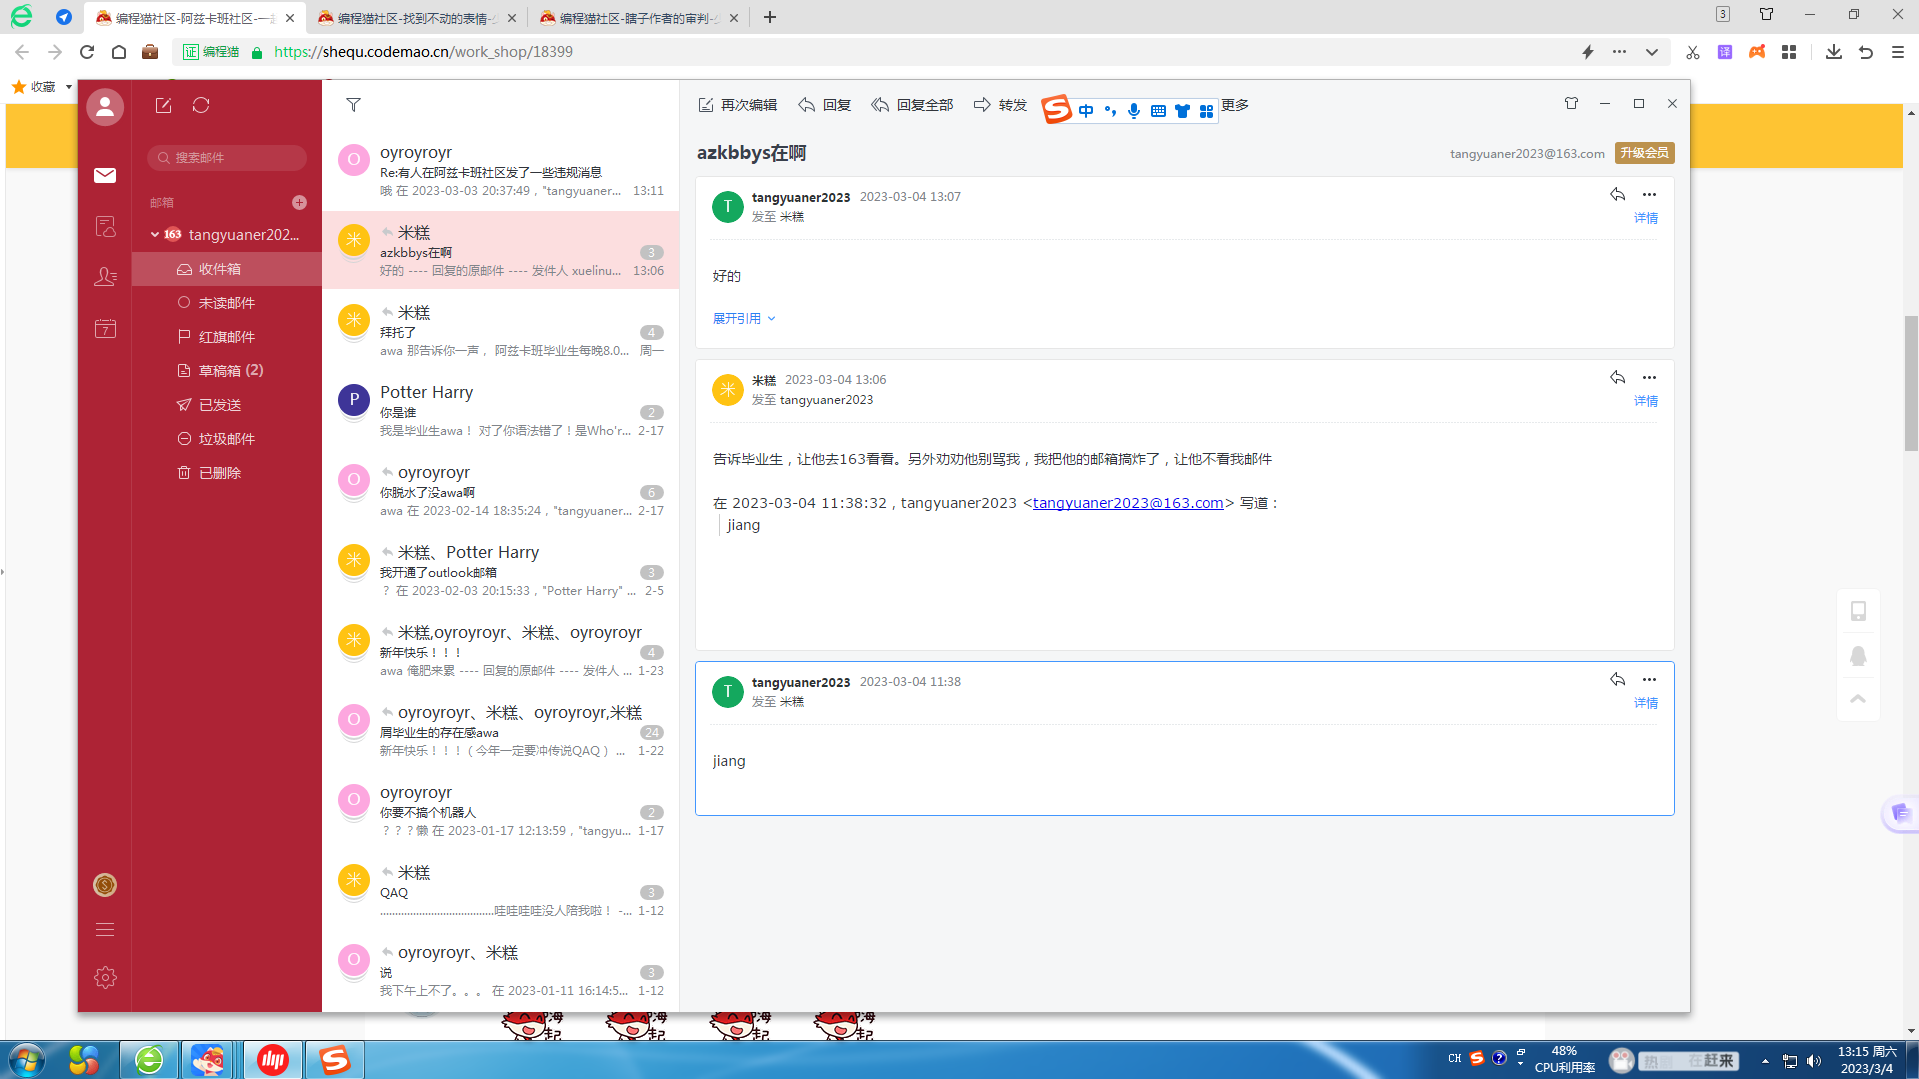Open the tangyuaner2023@163.com email link
The height and width of the screenshot is (1079, 1919).
pyautogui.click(x=1127, y=503)
